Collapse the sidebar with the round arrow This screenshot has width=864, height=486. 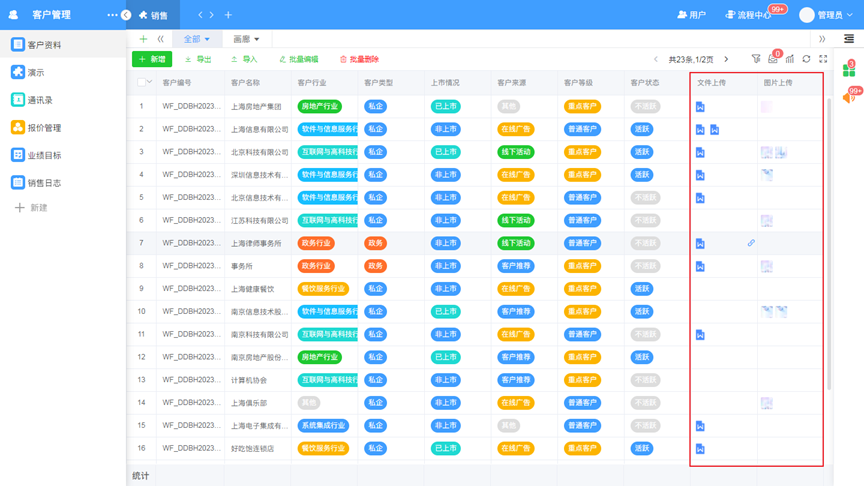pos(126,15)
